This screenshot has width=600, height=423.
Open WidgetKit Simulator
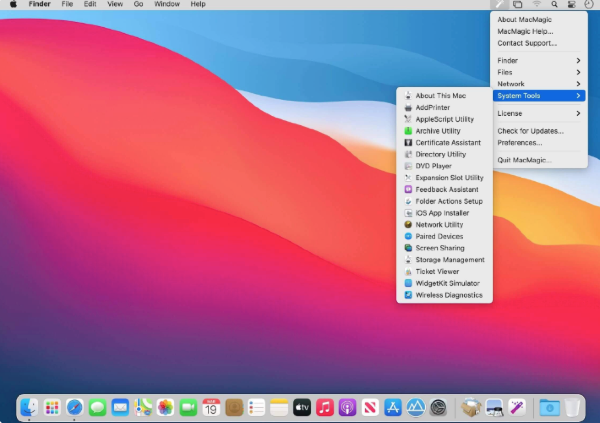pyautogui.click(x=444, y=283)
